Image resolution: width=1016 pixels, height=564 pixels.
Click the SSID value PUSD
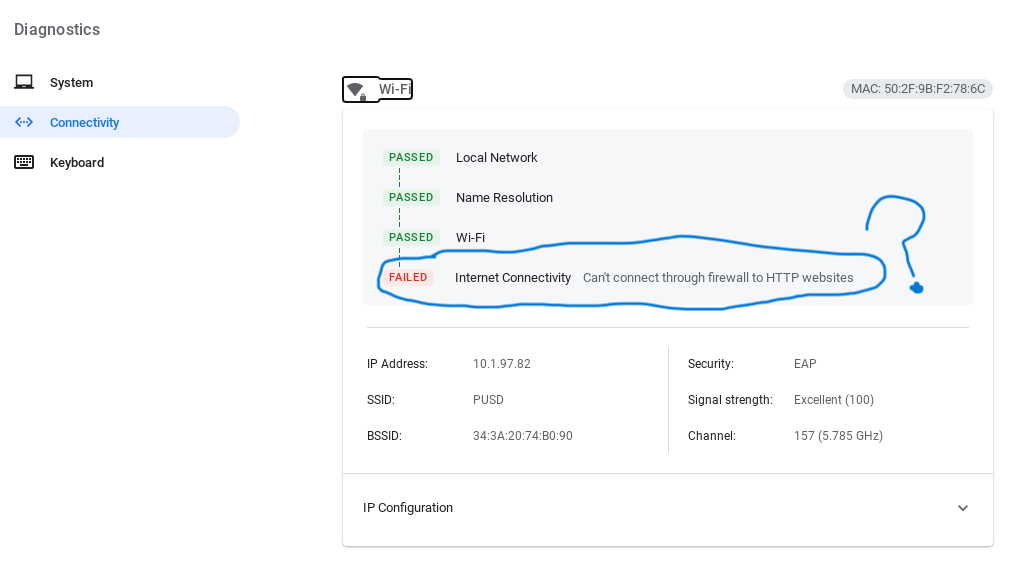click(488, 400)
